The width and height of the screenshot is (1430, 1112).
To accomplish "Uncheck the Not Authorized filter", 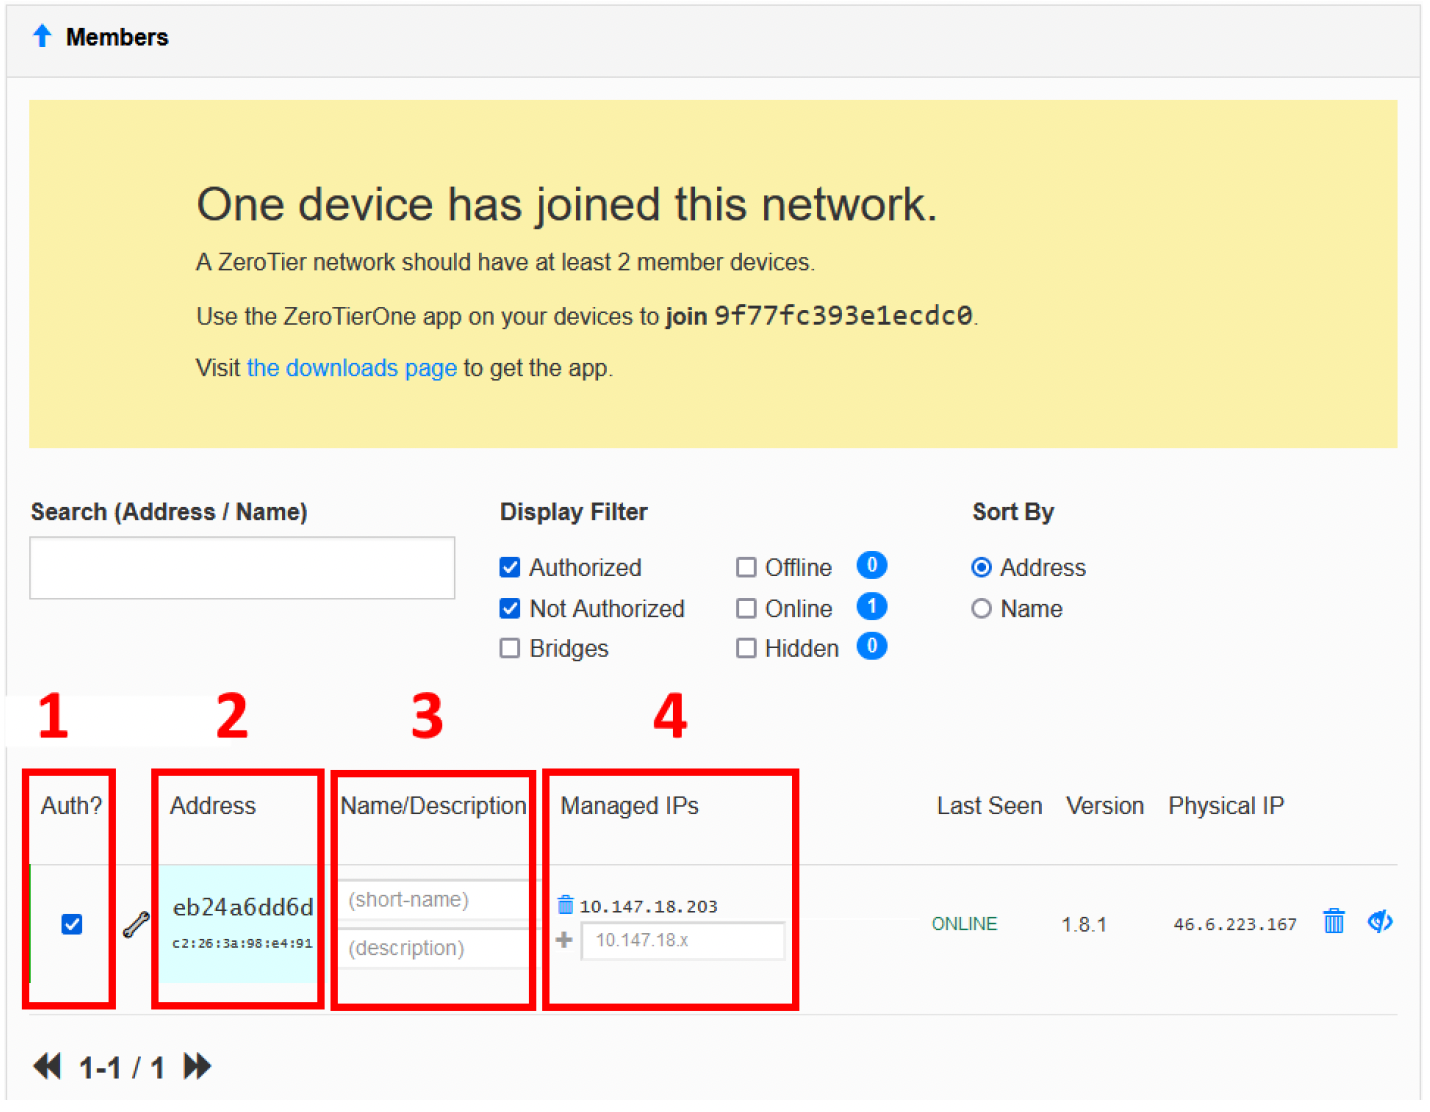I will tap(510, 609).
